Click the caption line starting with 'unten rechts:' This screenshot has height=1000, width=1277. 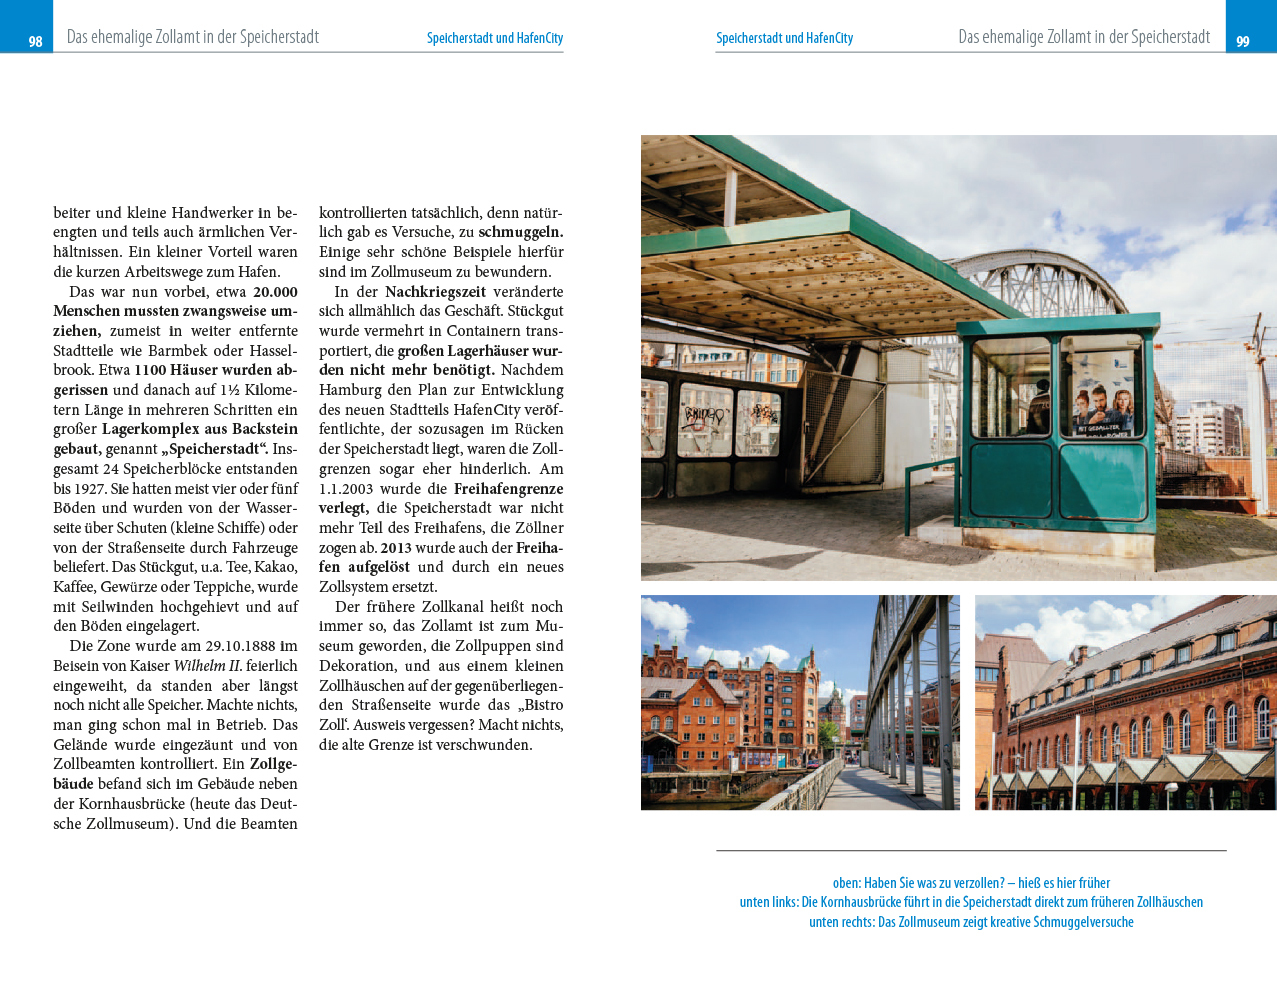[x=971, y=922]
